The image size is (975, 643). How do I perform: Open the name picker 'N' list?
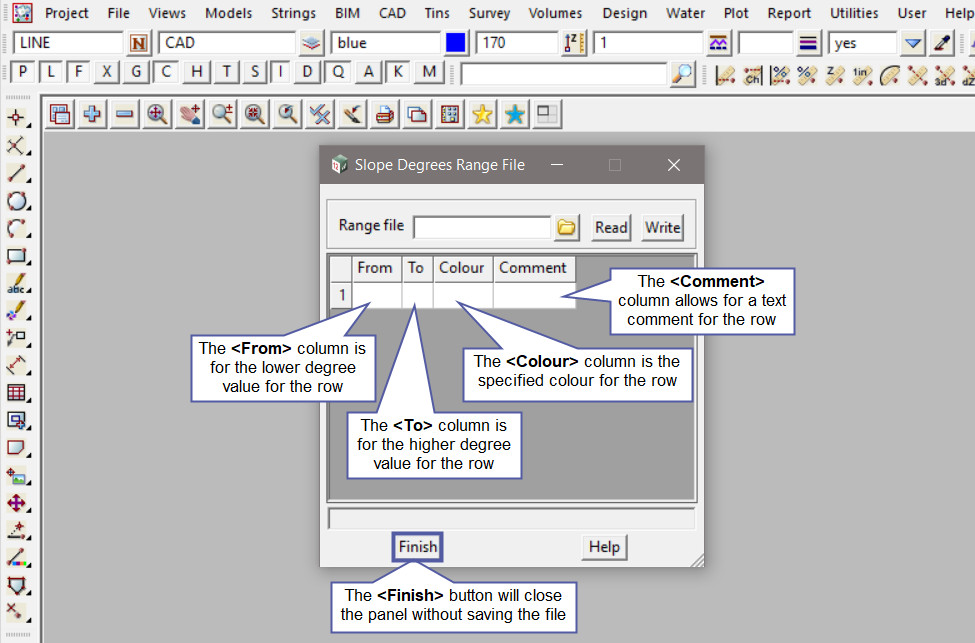tap(139, 43)
